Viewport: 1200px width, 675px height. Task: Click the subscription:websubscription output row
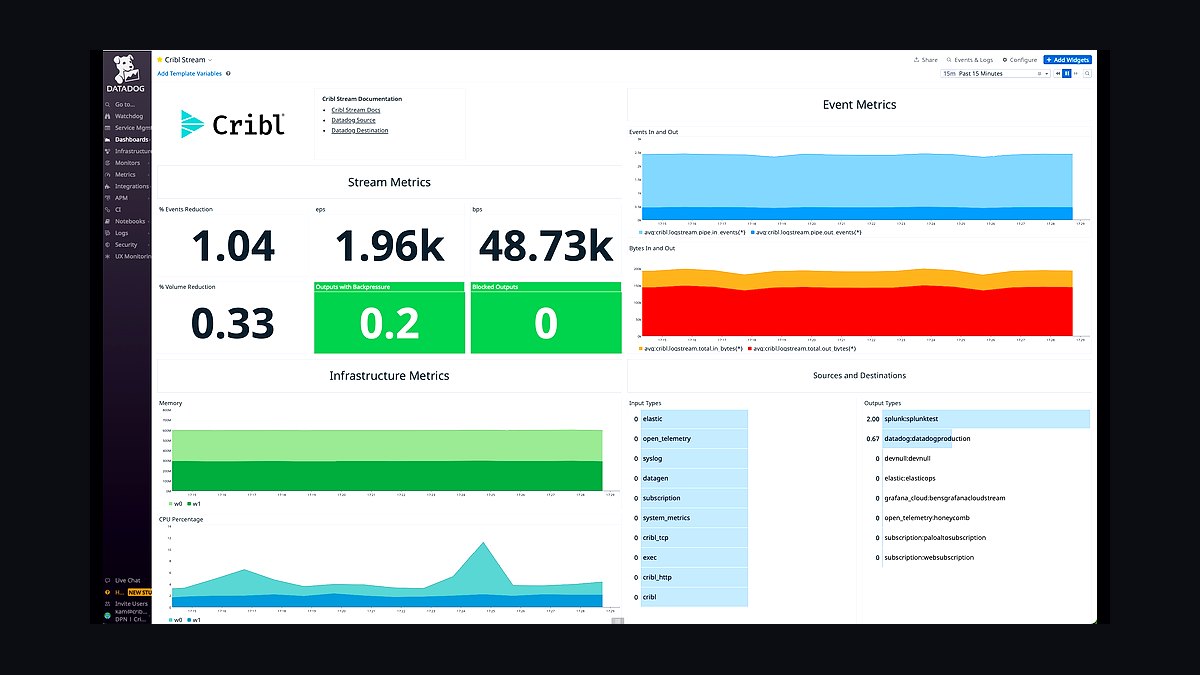(977, 557)
